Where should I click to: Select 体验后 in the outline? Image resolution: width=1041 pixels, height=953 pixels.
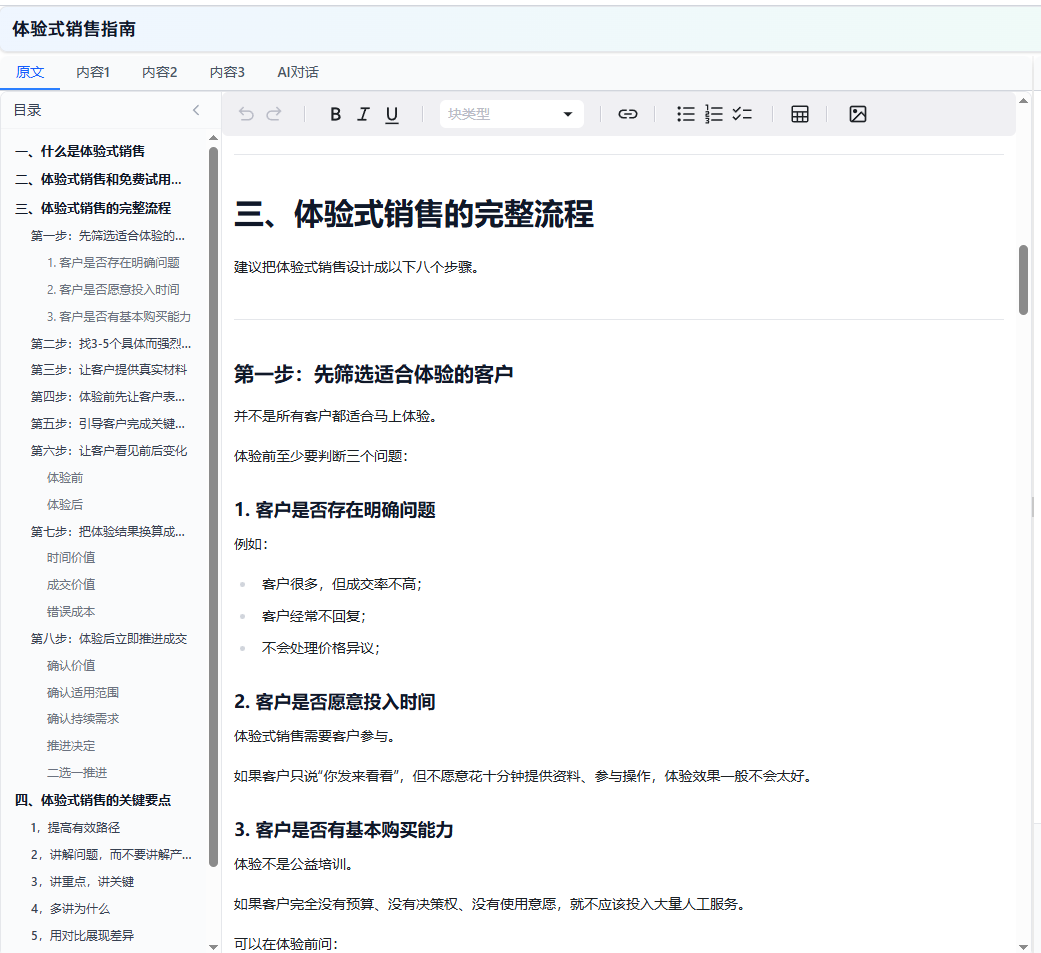click(x=65, y=505)
